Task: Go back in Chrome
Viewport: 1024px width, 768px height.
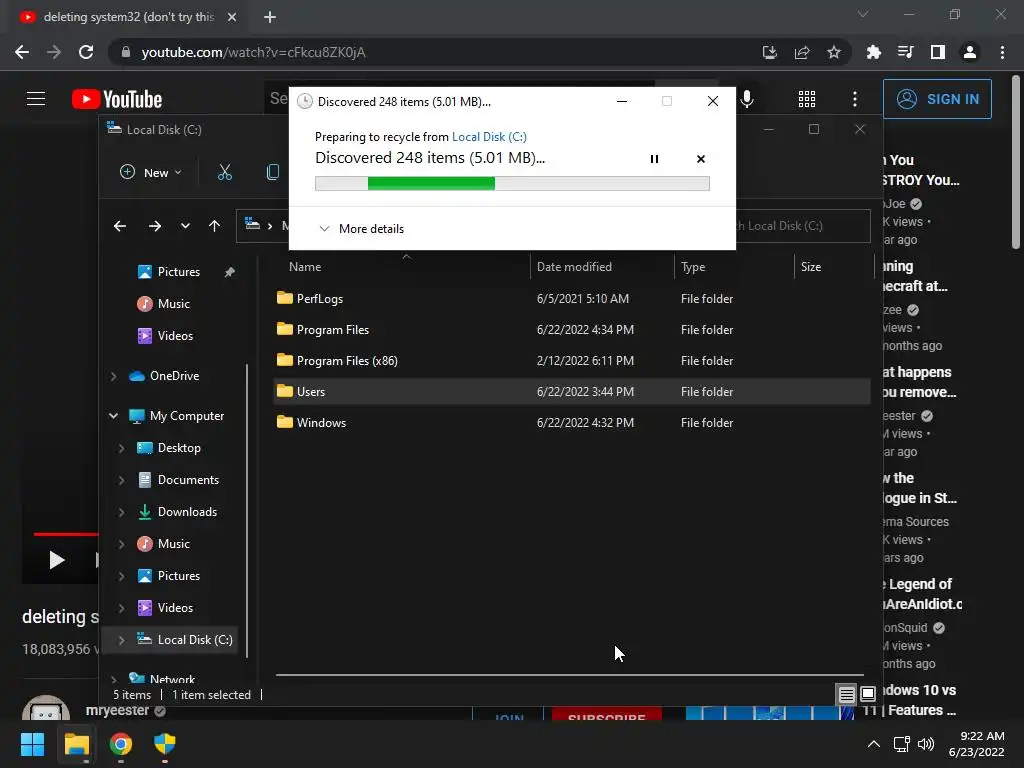Action: [22, 52]
